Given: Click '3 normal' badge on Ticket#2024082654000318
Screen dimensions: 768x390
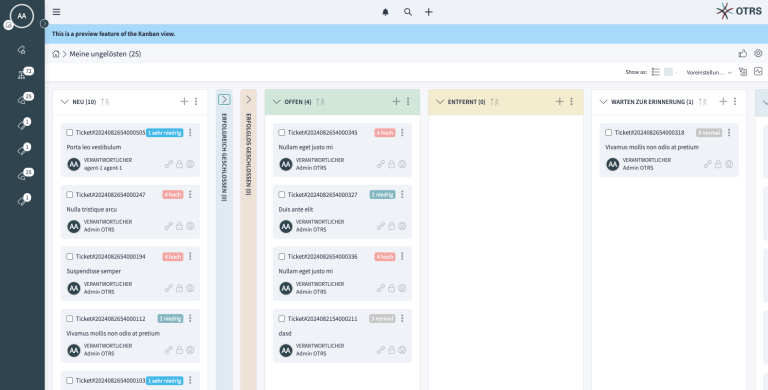Looking at the screenshot, I should pos(709,133).
